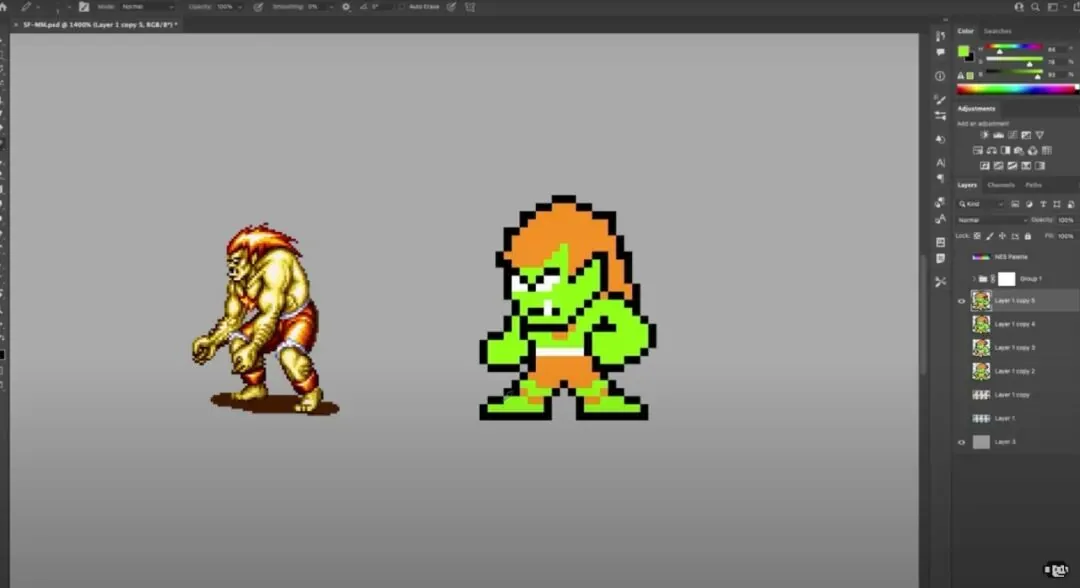Open the pencil Mode dropdown
The height and width of the screenshot is (588, 1080).
click(147, 7)
